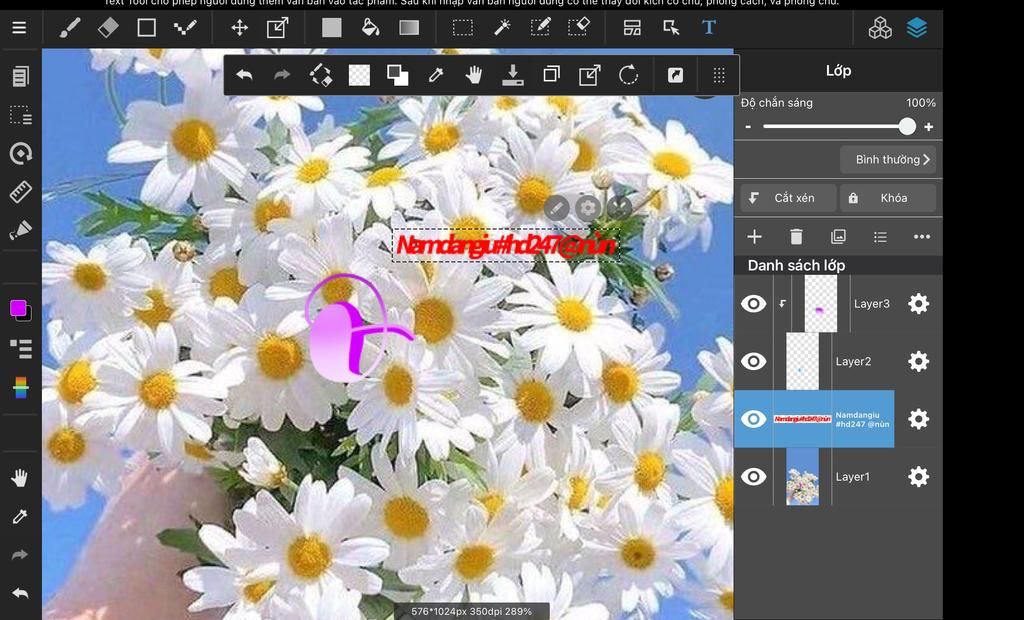Click the add image layer icon
Image resolution: width=1024 pixels, height=620 pixels.
coord(839,237)
